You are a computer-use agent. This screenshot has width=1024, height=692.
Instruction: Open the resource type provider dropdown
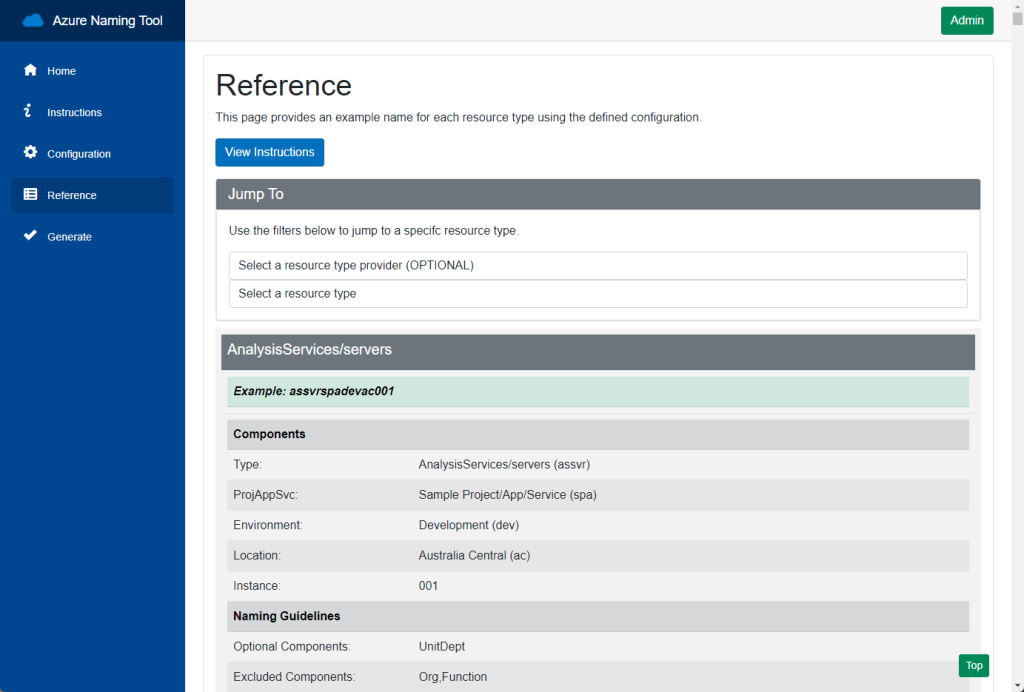[598, 266]
